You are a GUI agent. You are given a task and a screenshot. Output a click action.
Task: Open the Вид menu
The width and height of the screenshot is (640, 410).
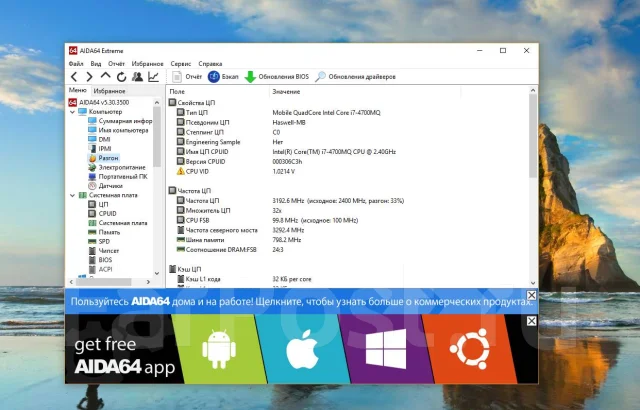pyautogui.click(x=96, y=64)
